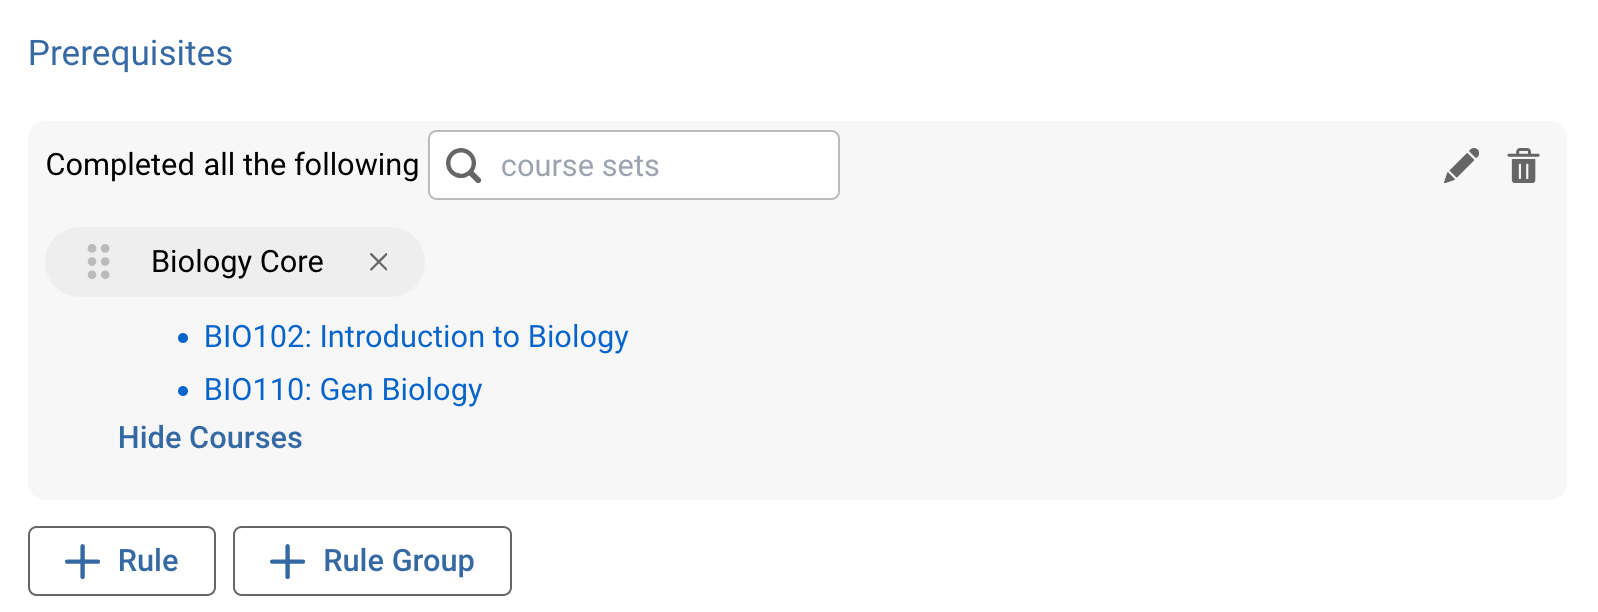Dismiss the Biology Core course set chip
1598x612 pixels.
click(x=380, y=262)
